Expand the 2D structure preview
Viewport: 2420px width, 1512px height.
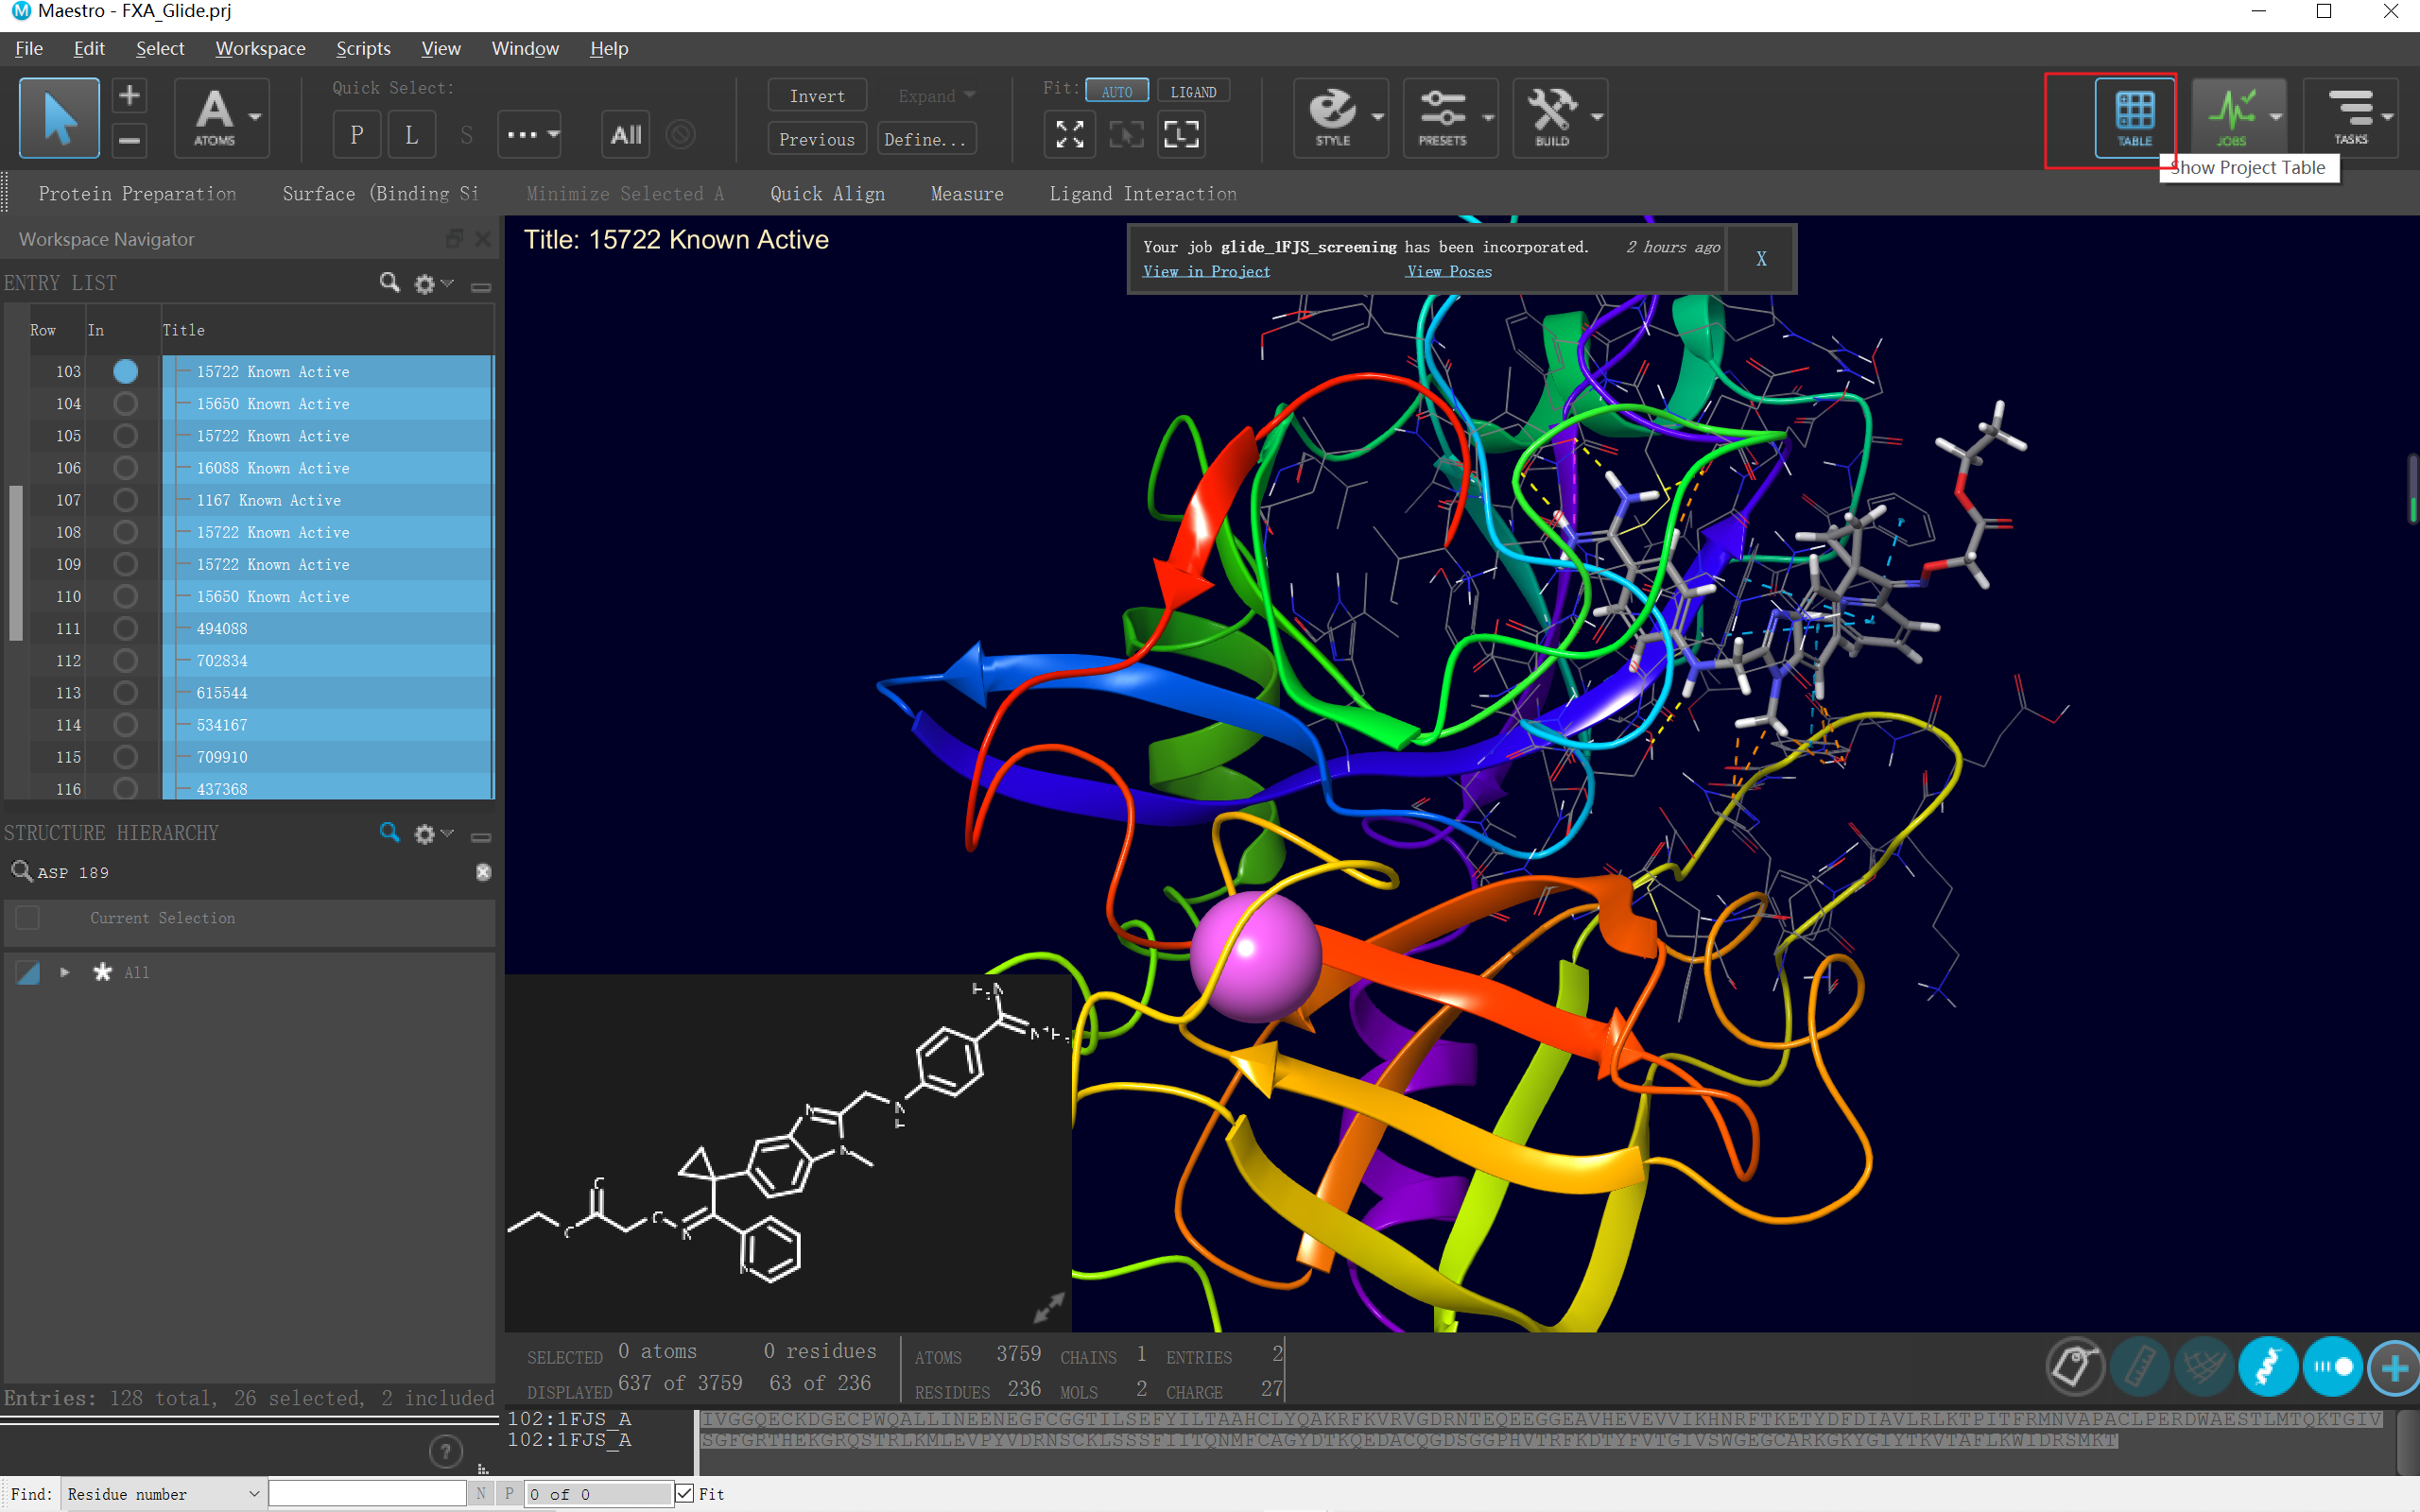pos(1048,1306)
